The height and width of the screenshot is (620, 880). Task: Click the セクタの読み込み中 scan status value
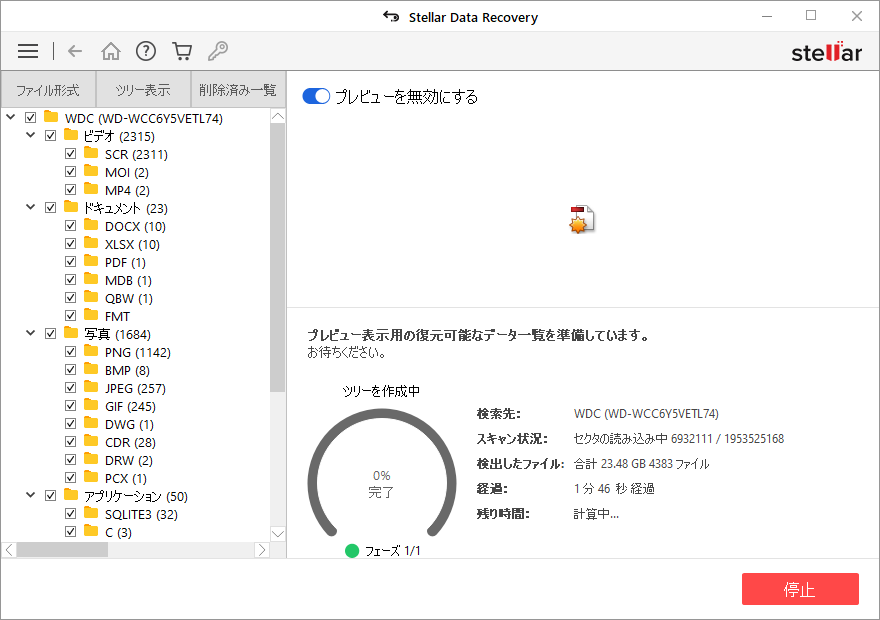click(679, 439)
